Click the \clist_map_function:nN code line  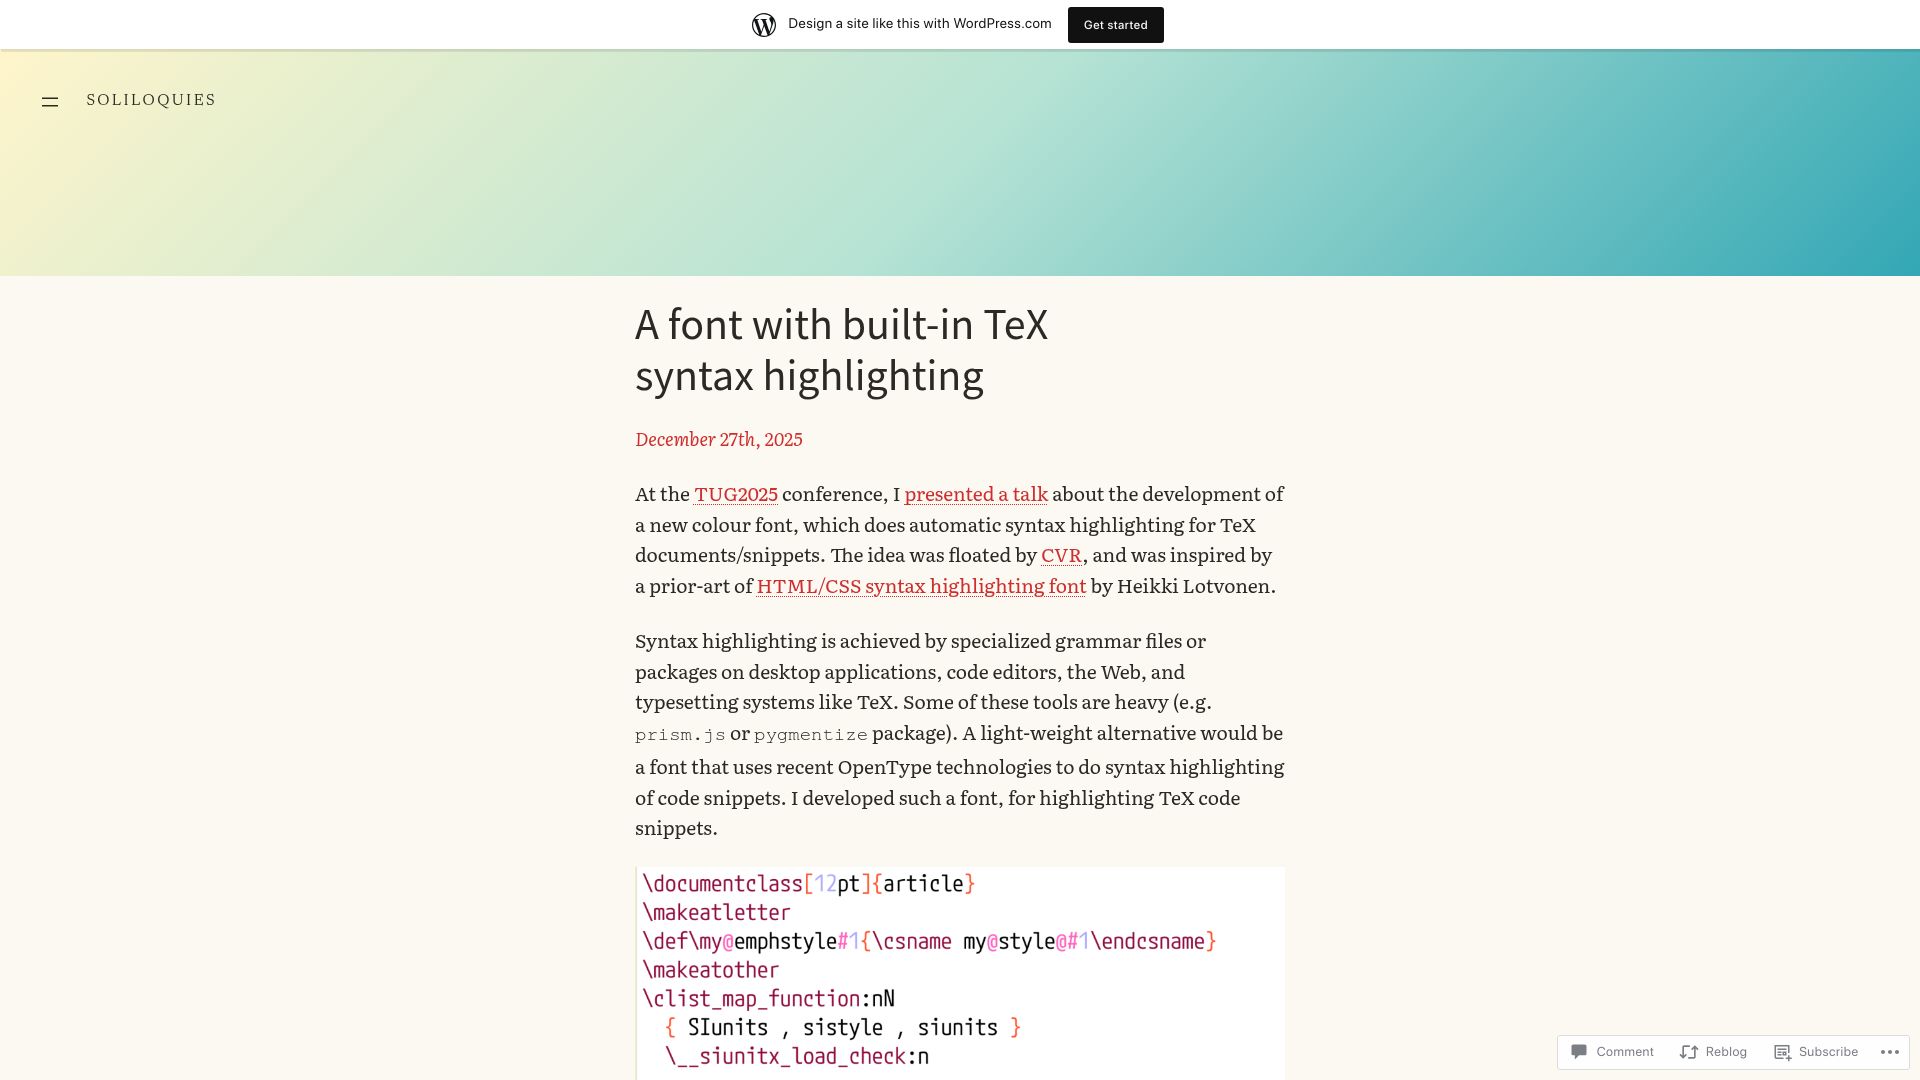click(x=768, y=999)
